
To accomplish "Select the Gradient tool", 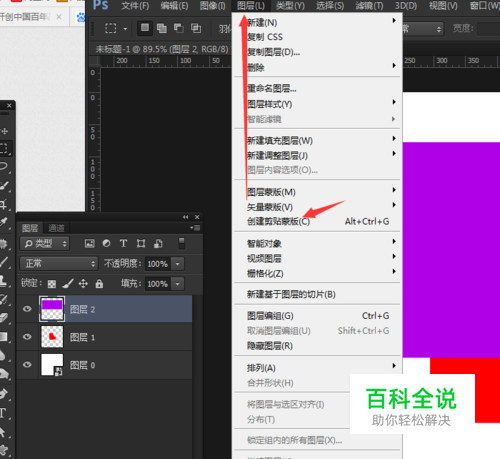I will pyautogui.click(x=3, y=337).
